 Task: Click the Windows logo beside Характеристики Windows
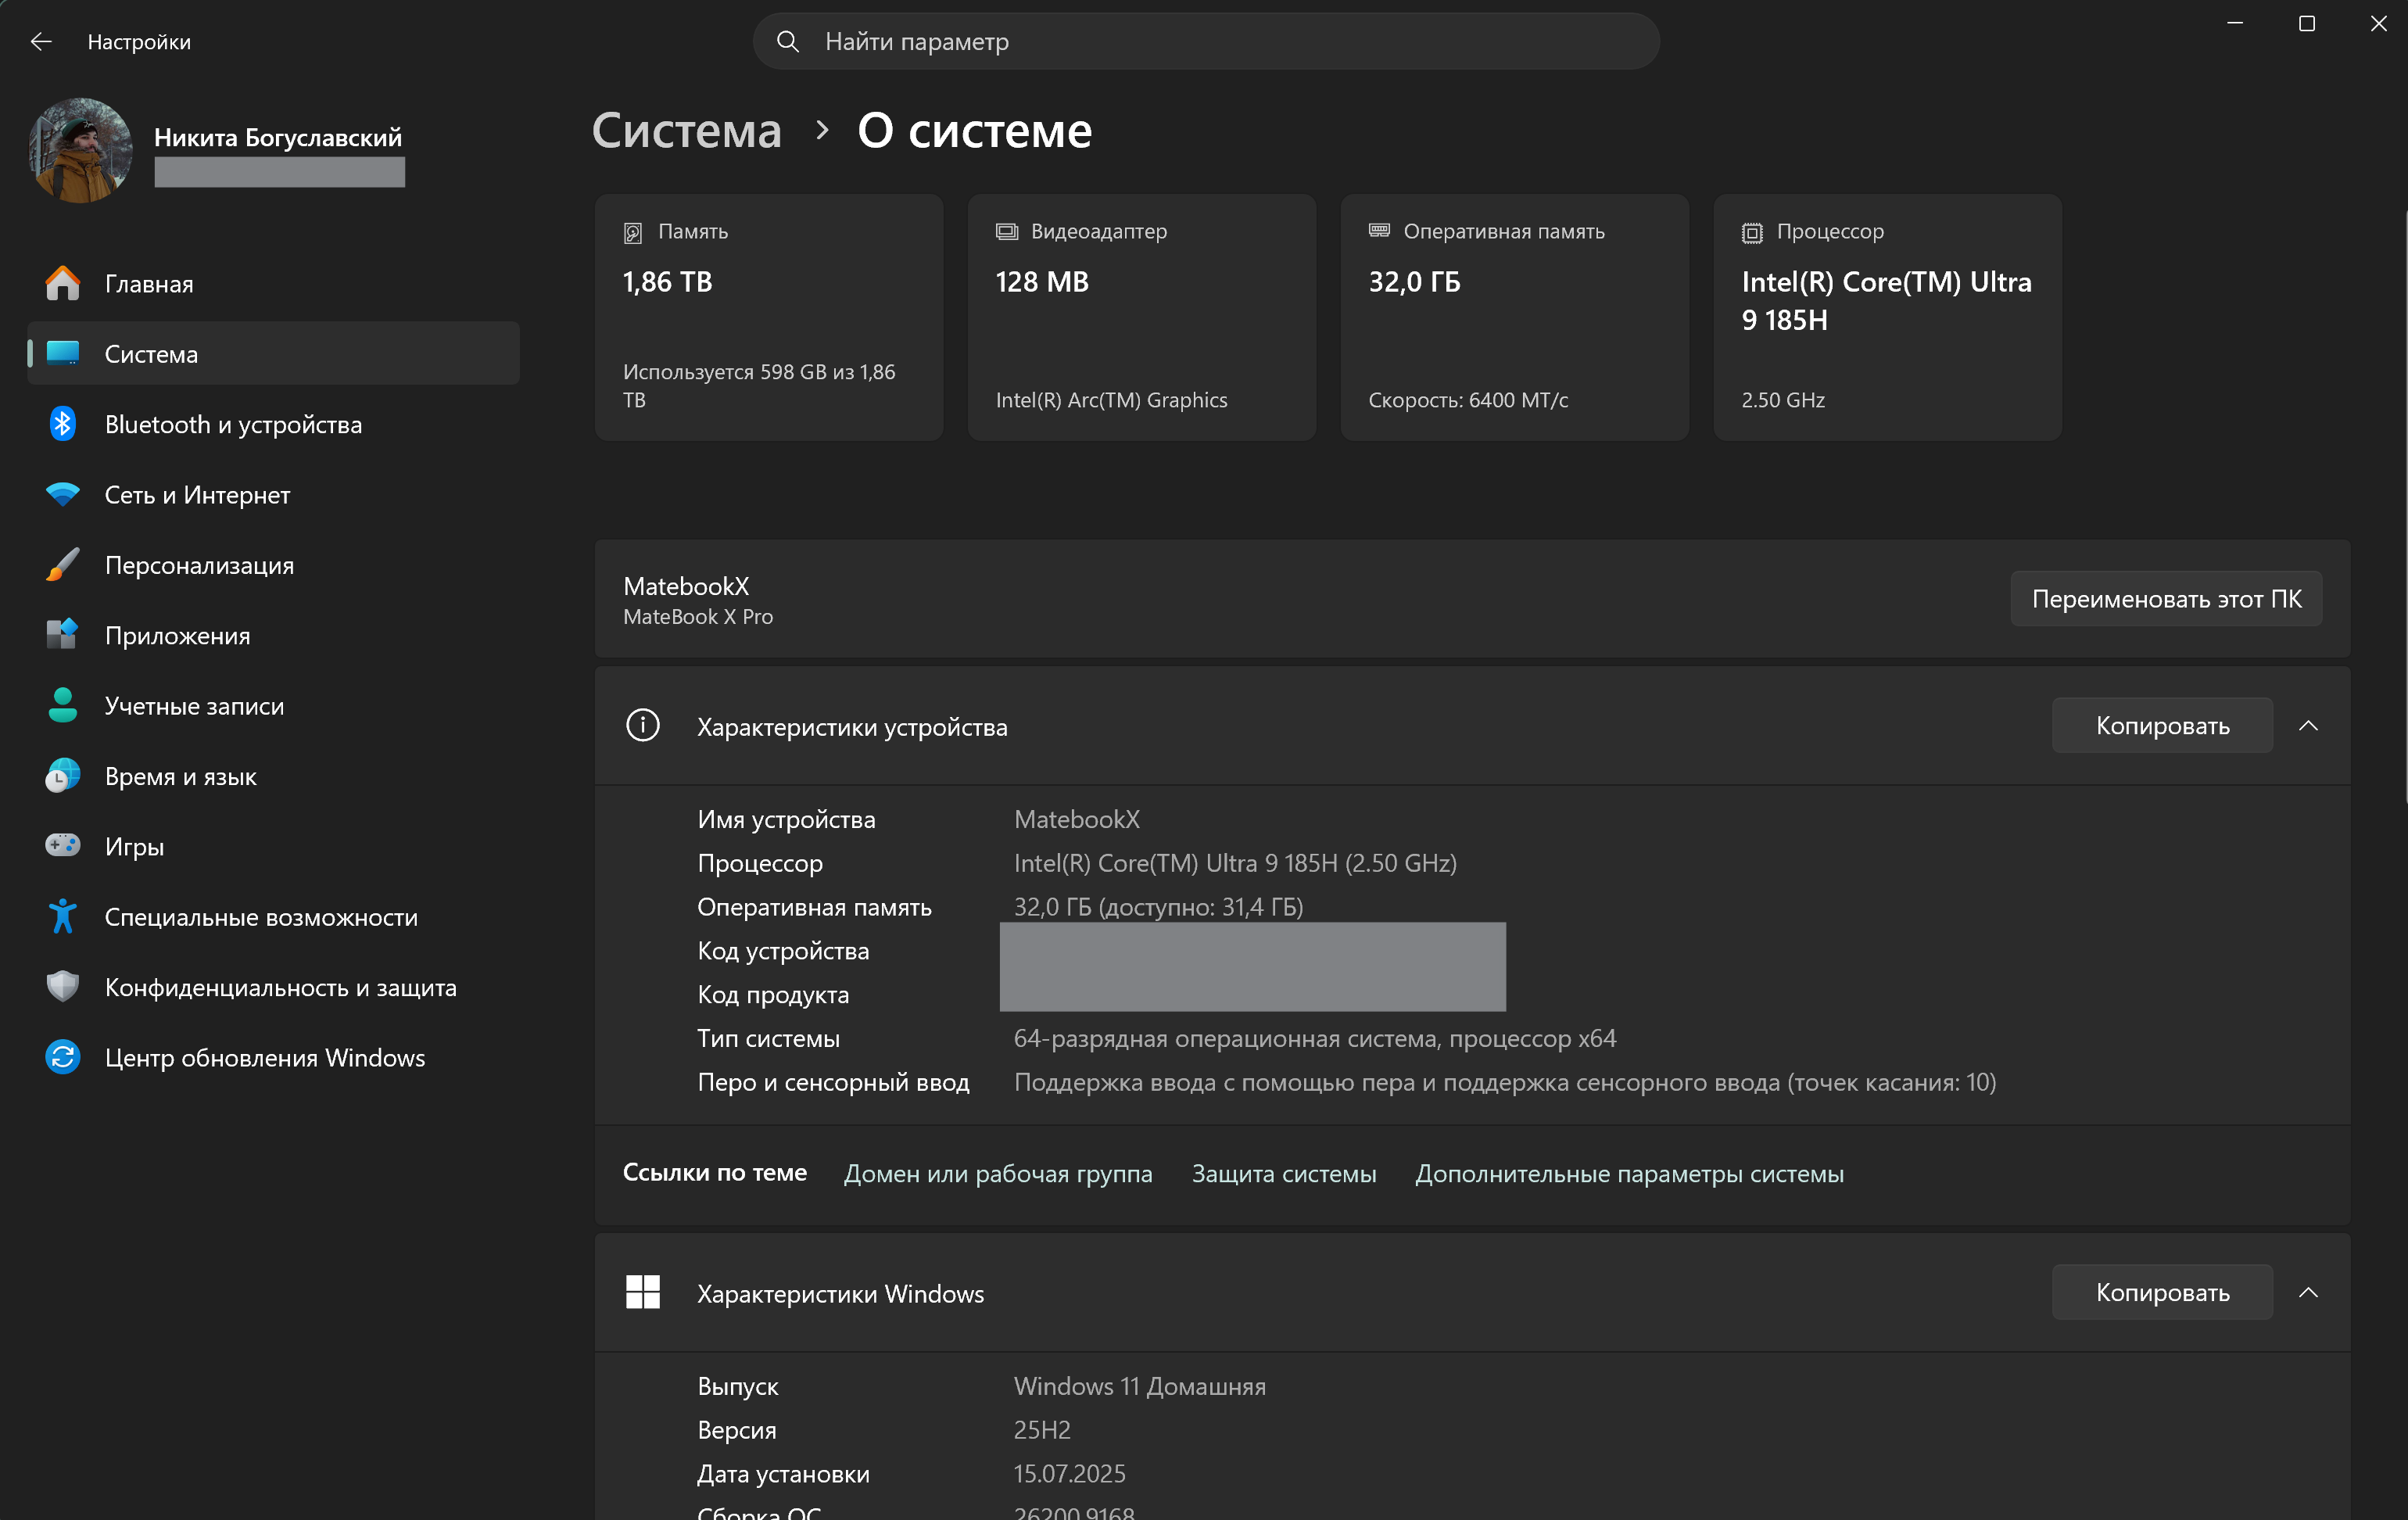643,1292
